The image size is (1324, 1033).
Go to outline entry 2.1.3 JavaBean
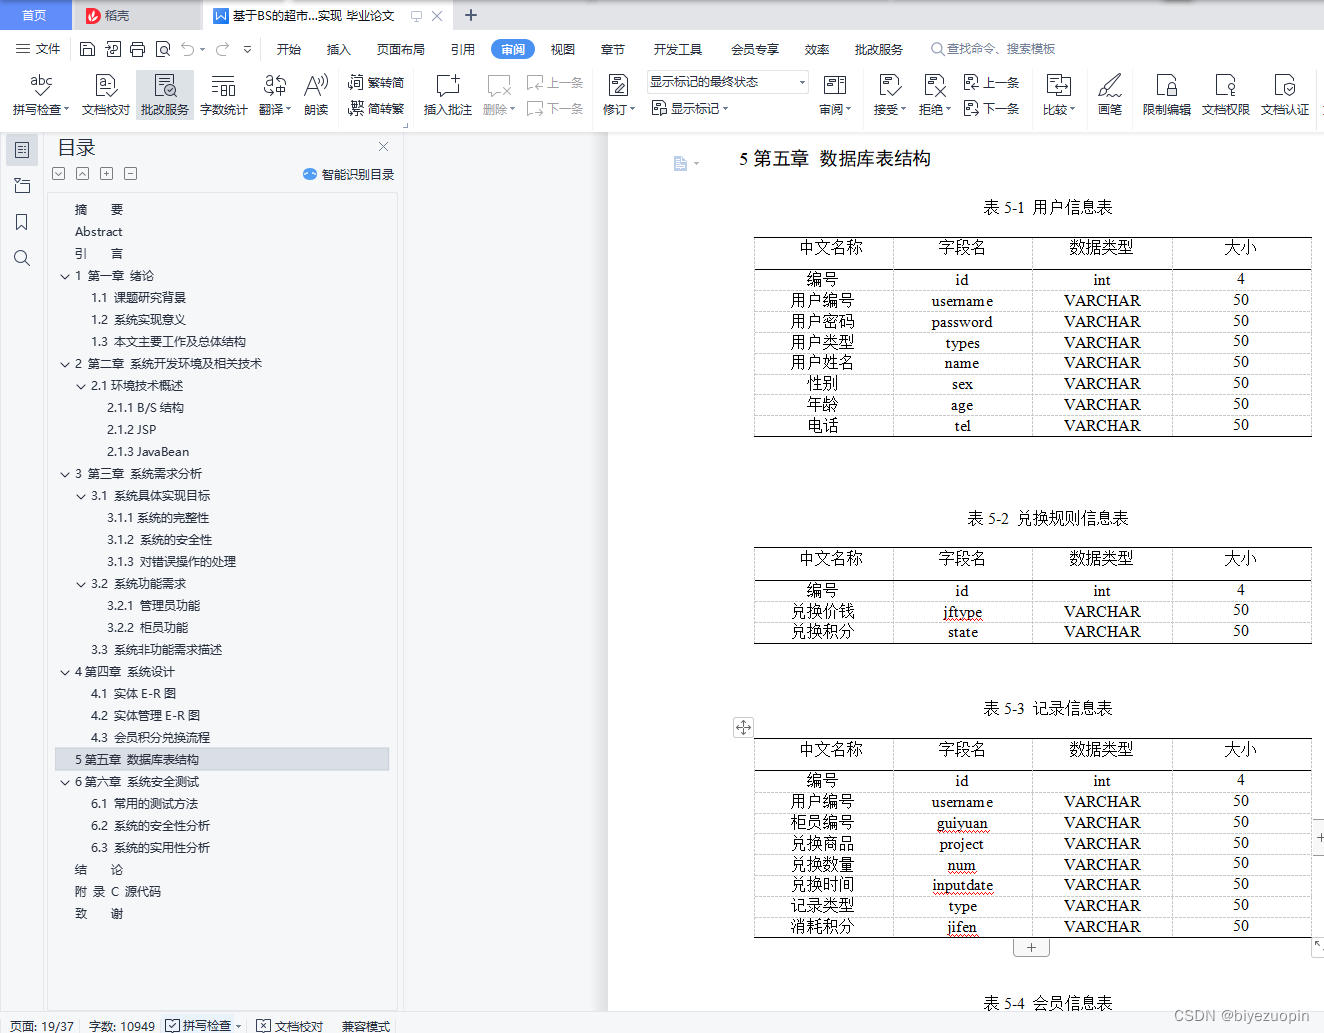pos(148,452)
